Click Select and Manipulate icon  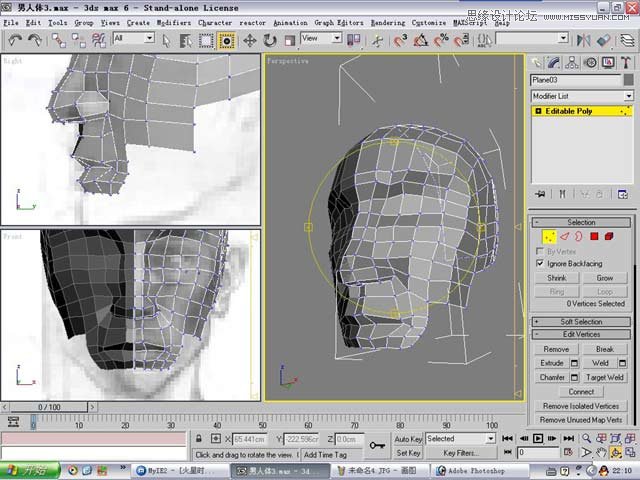pyautogui.click(x=378, y=40)
